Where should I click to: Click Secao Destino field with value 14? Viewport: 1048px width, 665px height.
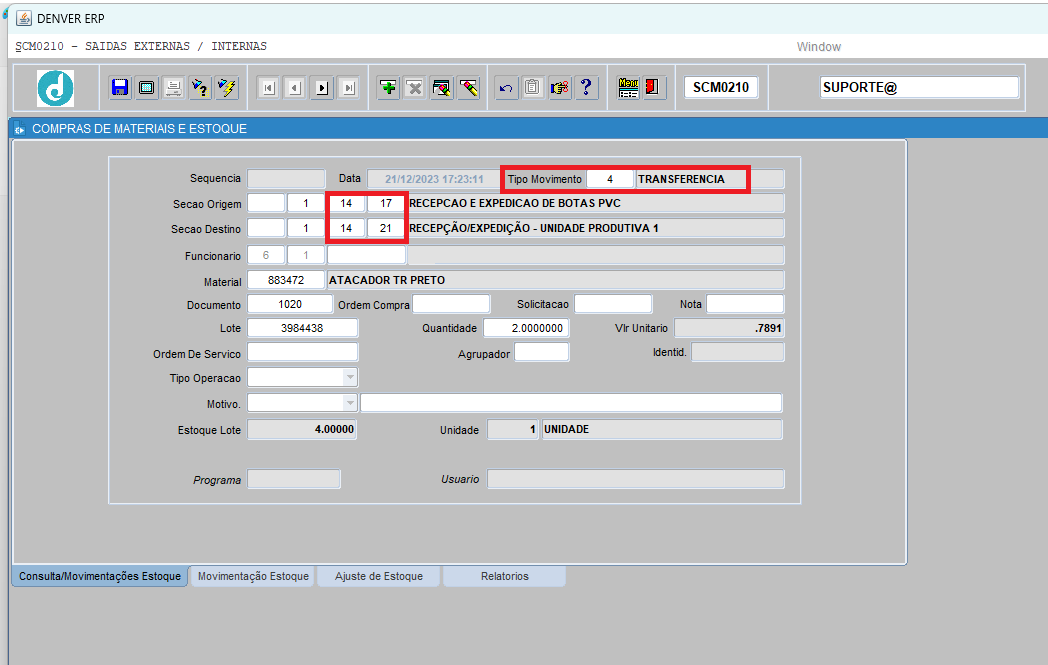[x=346, y=229]
